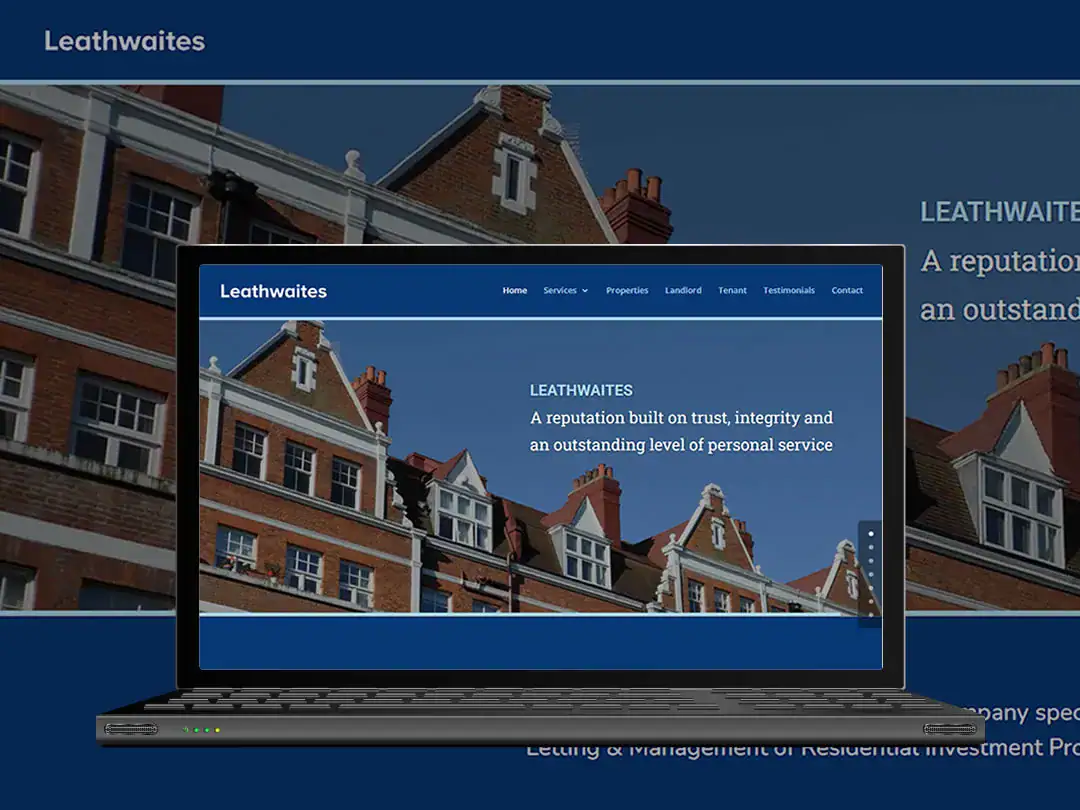Click the background page LEATHWAITES title
Image resolution: width=1080 pixels, height=810 pixels.
point(1000,212)
